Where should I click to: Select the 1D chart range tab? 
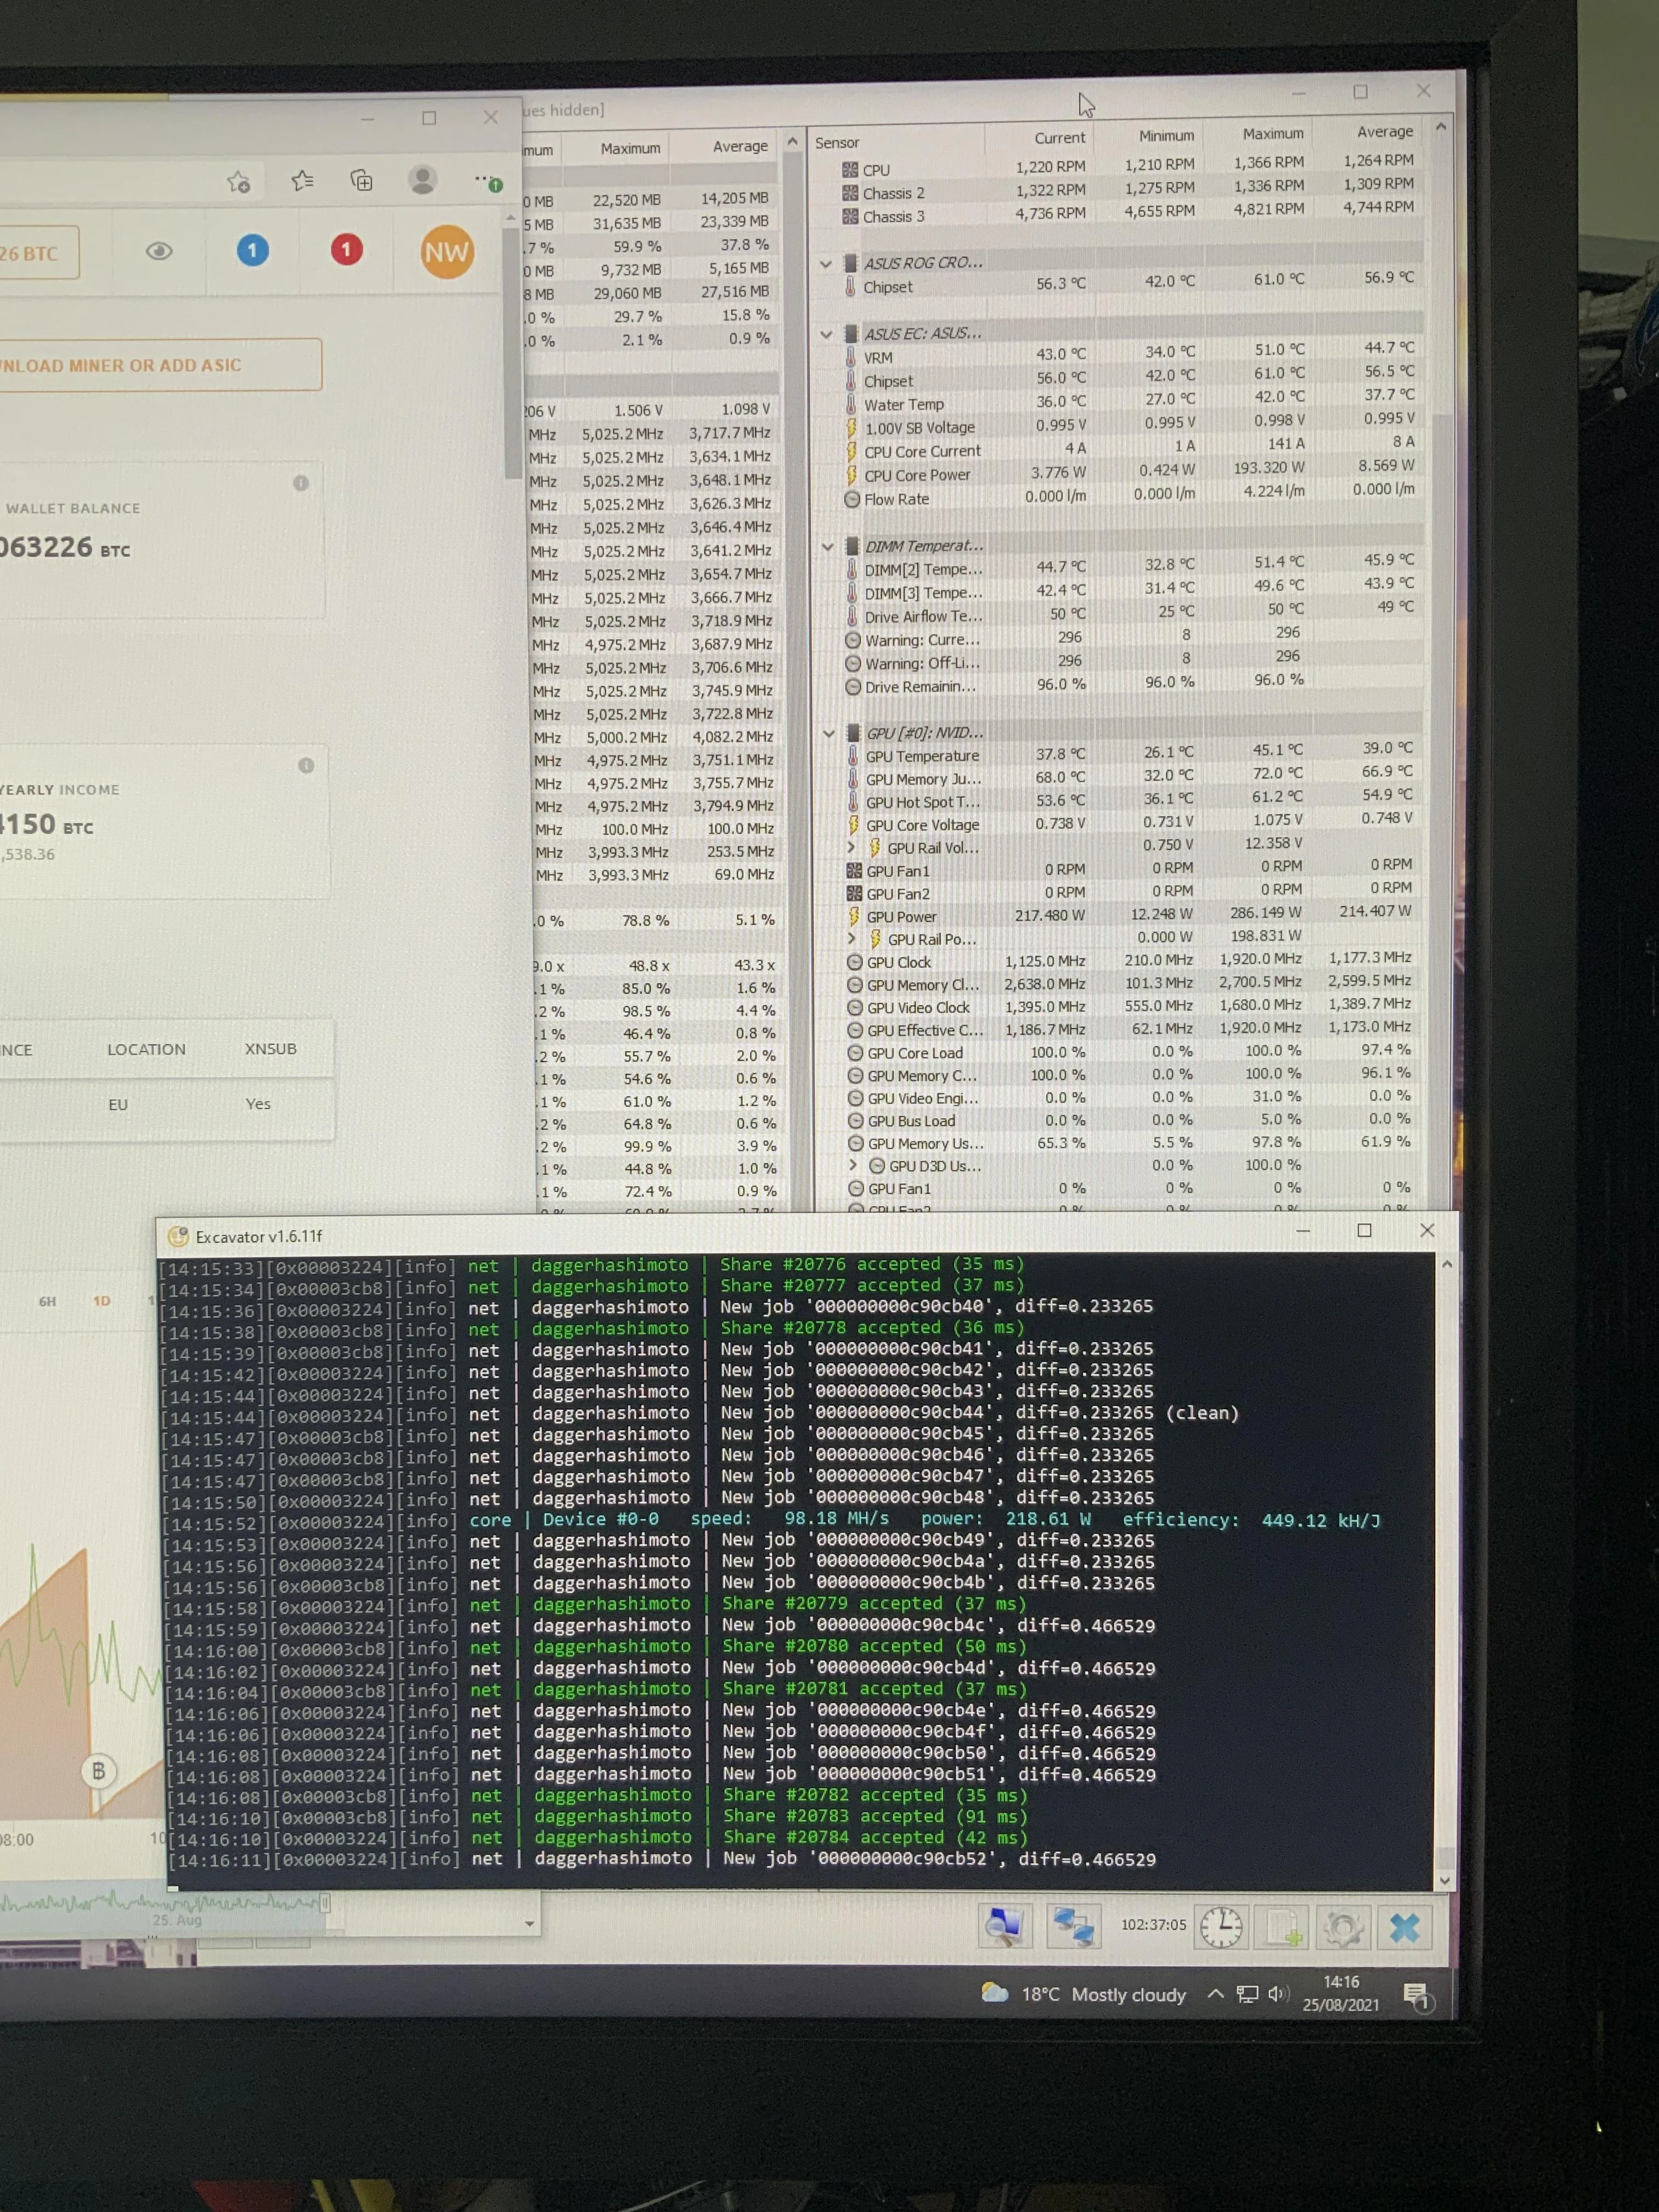coord(102,1301)
